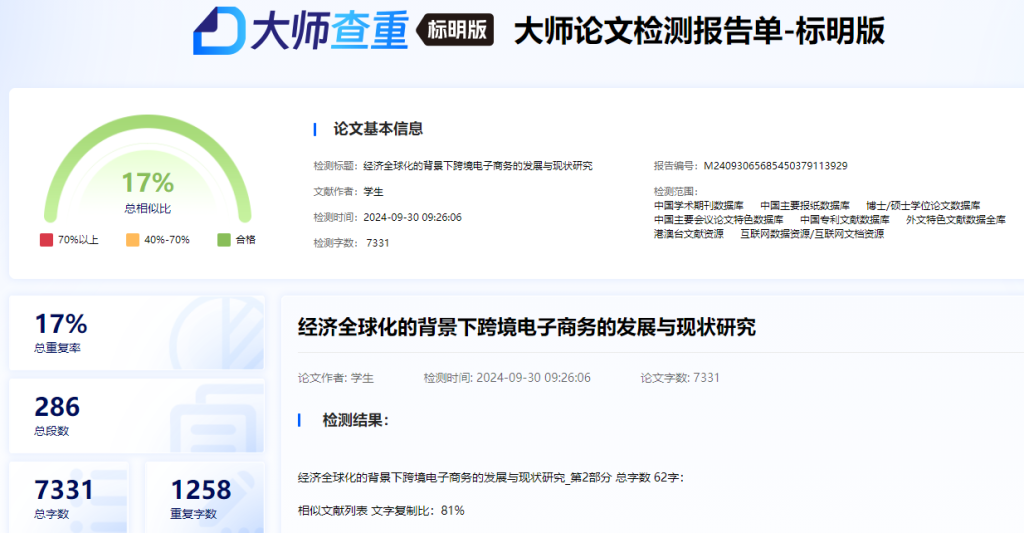
Task: Click the 7331 总字数 stat card
Action: [x=69, y=497]
